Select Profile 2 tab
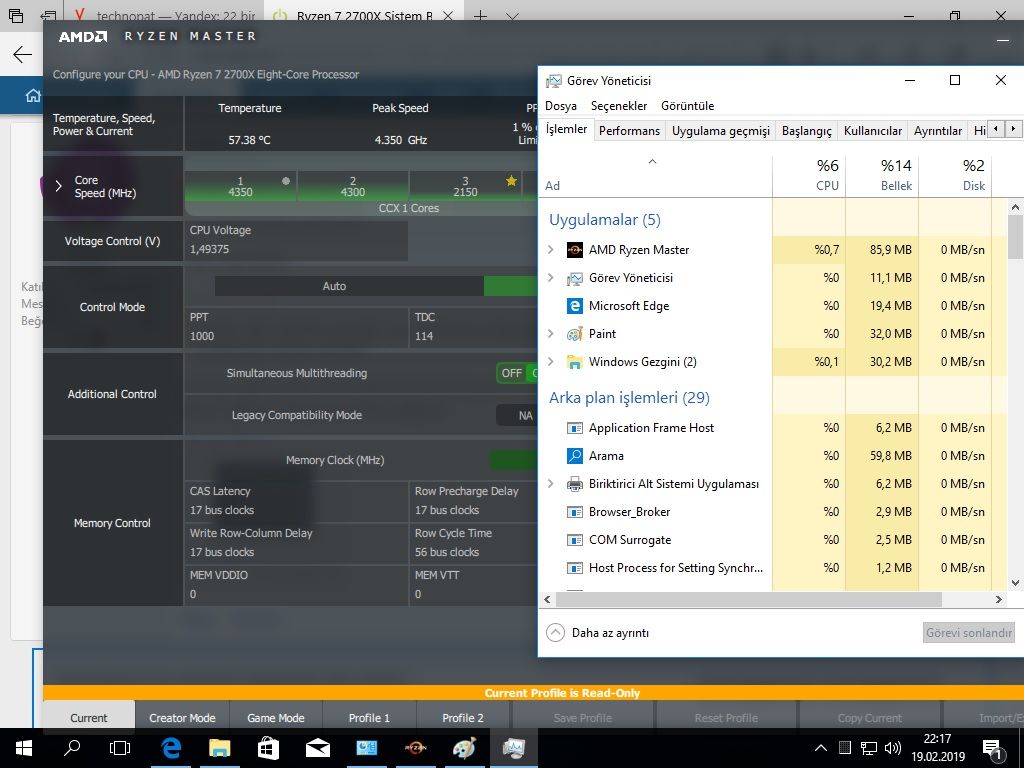Screen dimensions: 1024x768 click(463, 718)
